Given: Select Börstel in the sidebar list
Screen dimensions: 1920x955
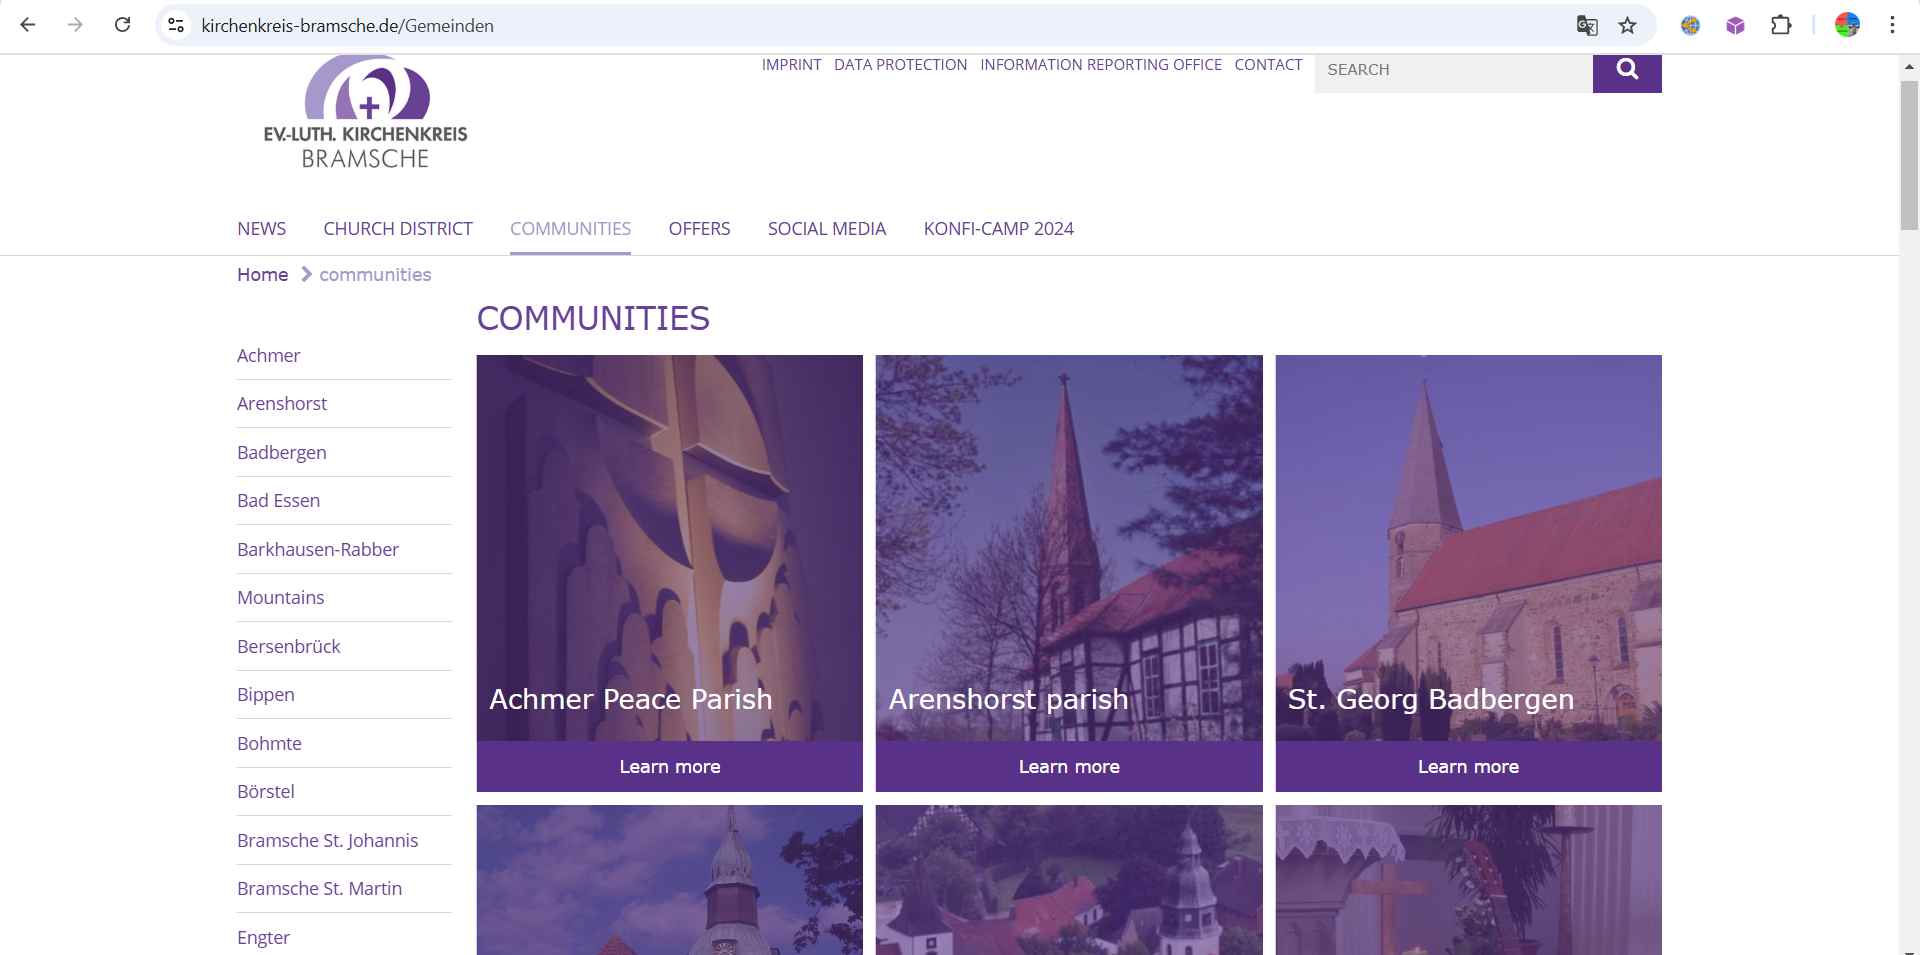Looking at the screenshot, I should 265,792.
